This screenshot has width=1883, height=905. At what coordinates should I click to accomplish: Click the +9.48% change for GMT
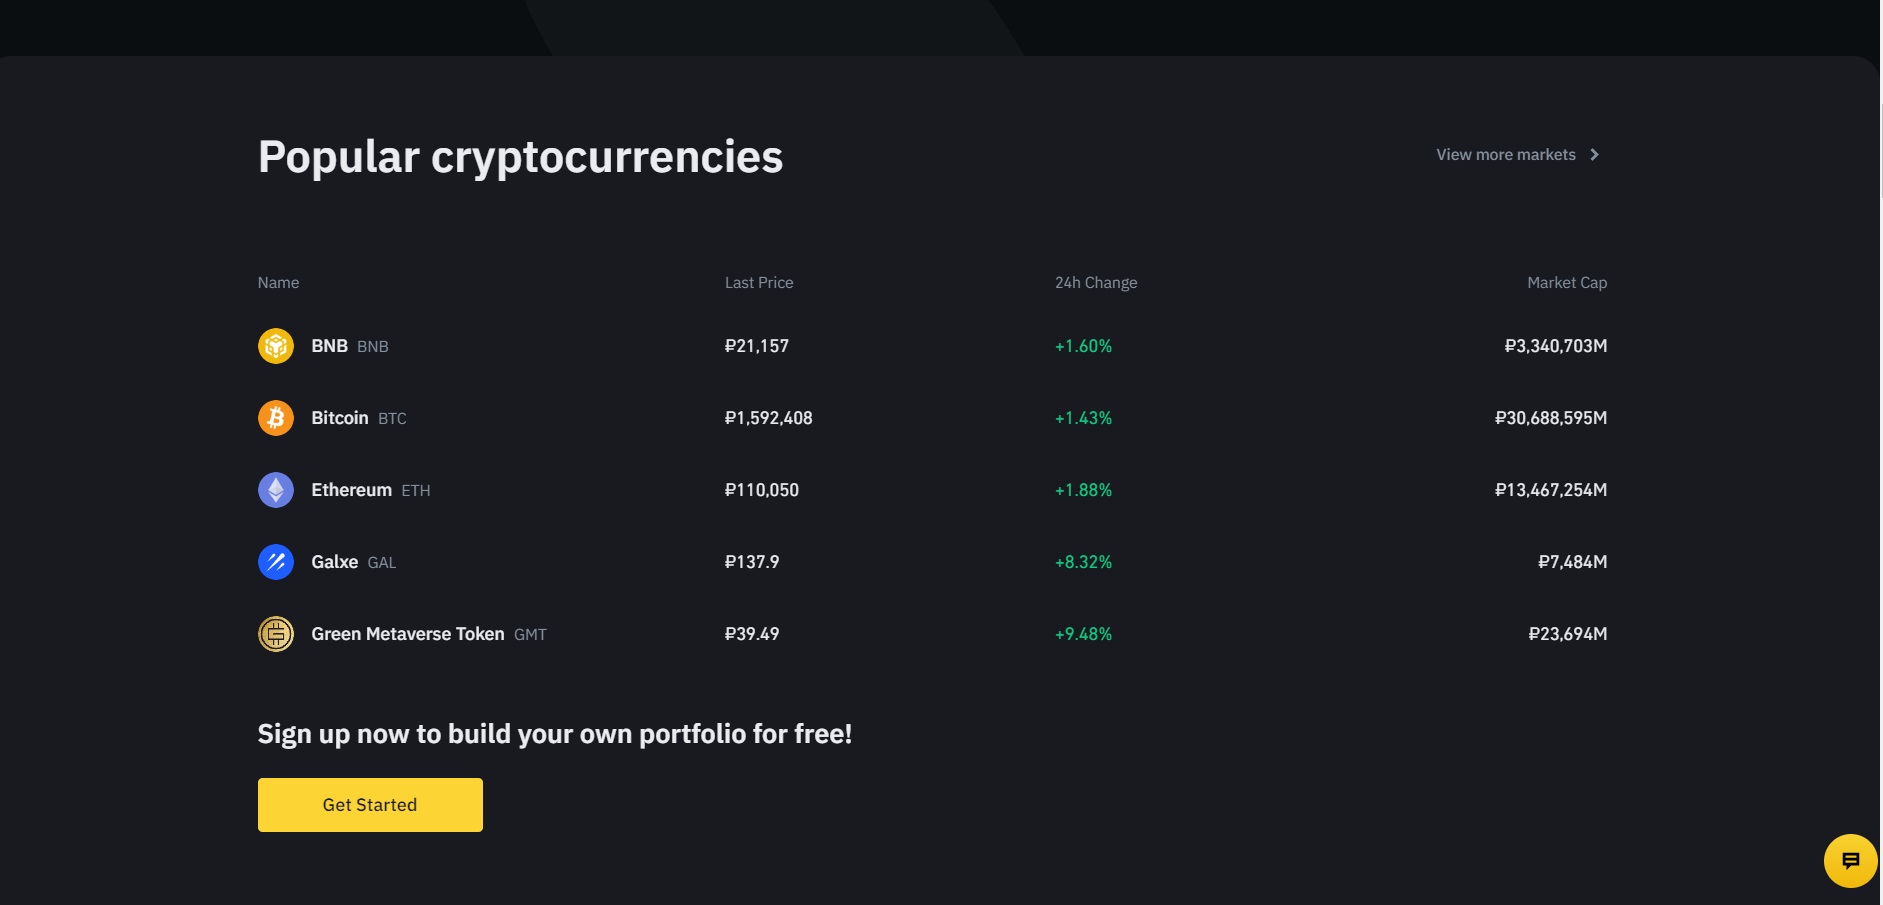1083,634
